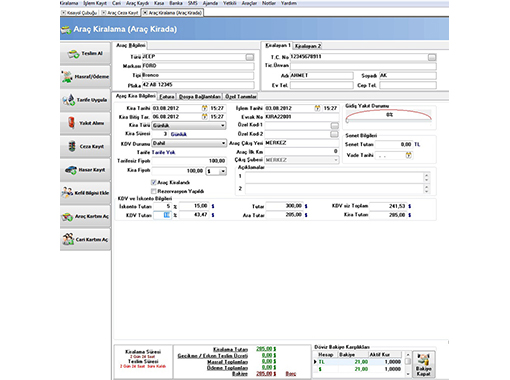The image size is (510, 380).
Task: Open Araç Kartını Aç sidebar button
Action: coord(85,216)
